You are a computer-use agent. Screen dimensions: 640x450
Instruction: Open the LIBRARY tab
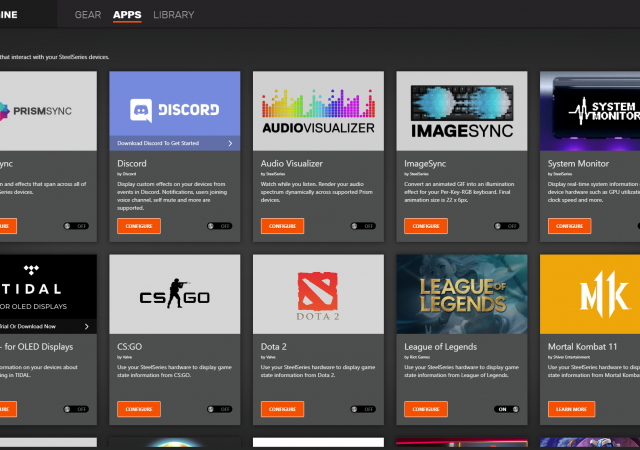tap(174, 15)
